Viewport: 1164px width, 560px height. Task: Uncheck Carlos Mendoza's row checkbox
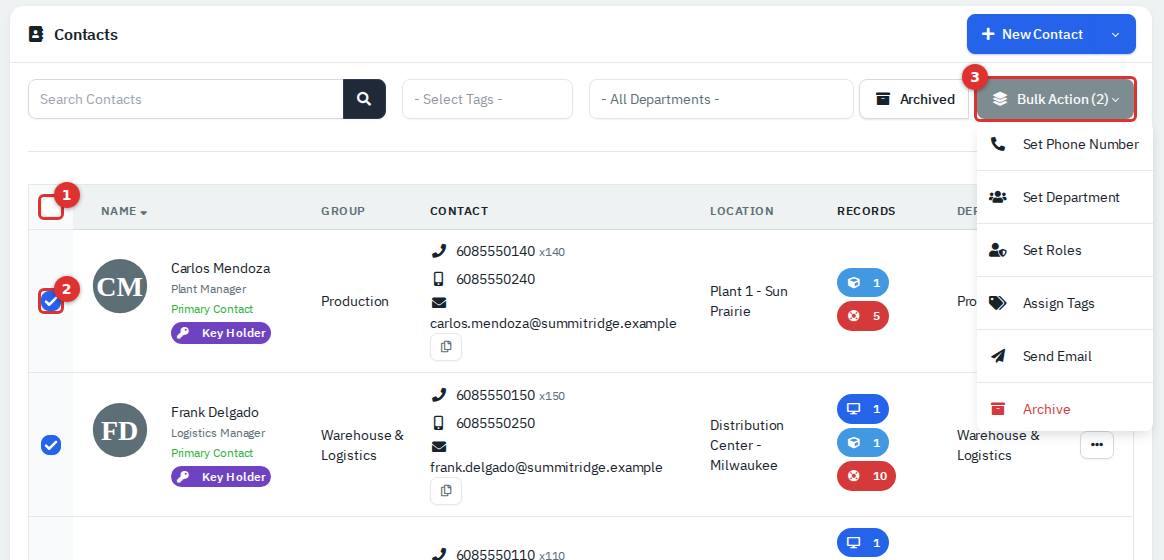(x=50, y=301)
